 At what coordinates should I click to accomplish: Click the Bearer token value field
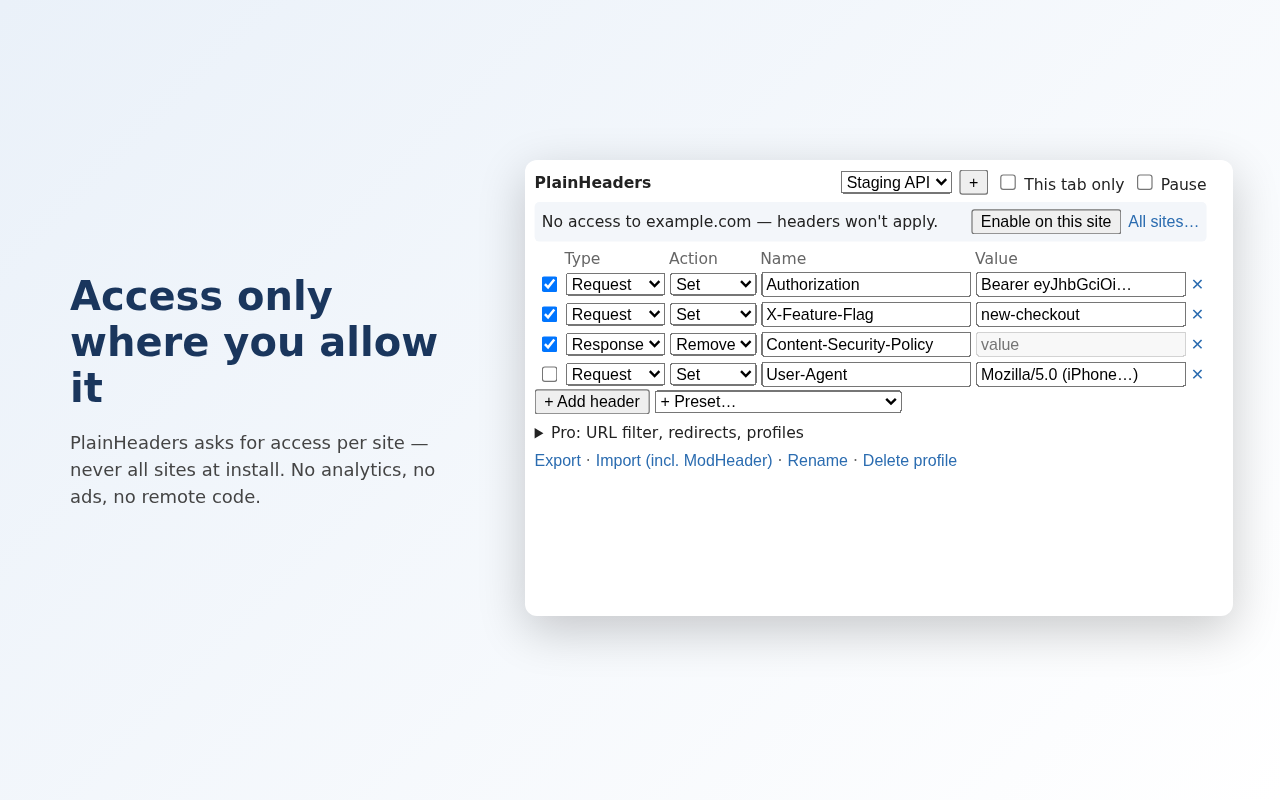point(1081,284)
